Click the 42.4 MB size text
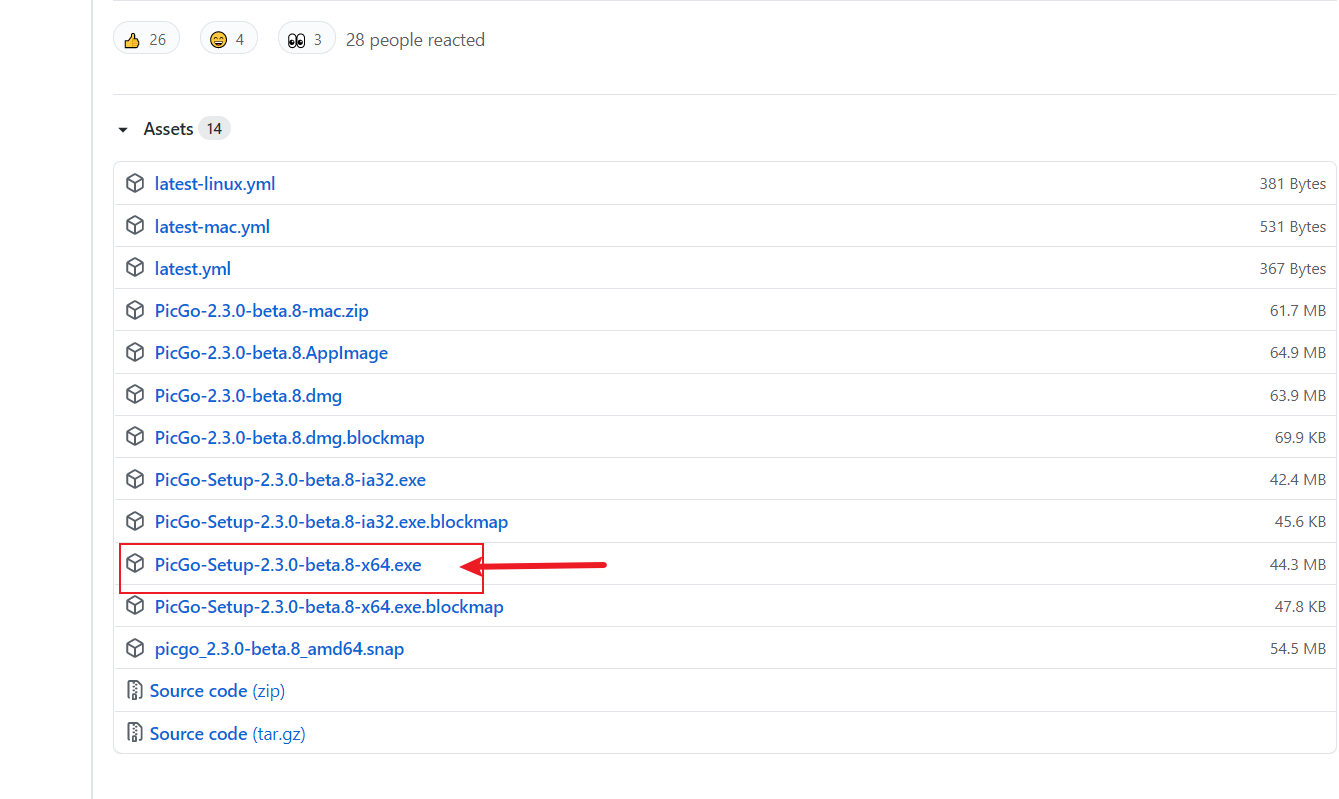This screenshot has height=799, width=1339. tap(1298, 480)
